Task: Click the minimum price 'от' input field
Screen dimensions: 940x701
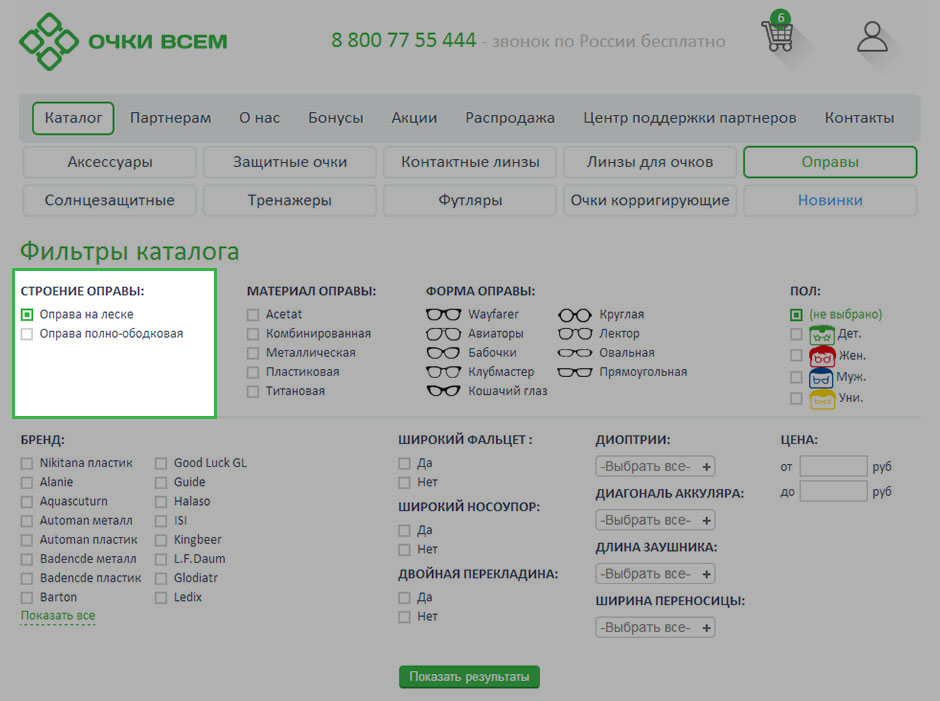Action: (833, 466)
